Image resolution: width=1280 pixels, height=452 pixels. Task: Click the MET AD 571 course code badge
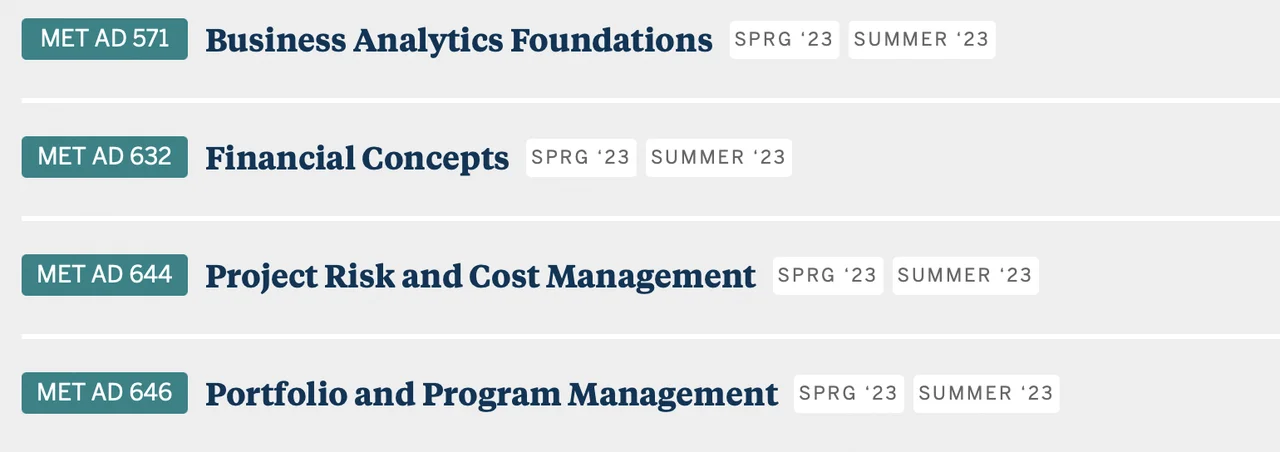pos(105,39)
